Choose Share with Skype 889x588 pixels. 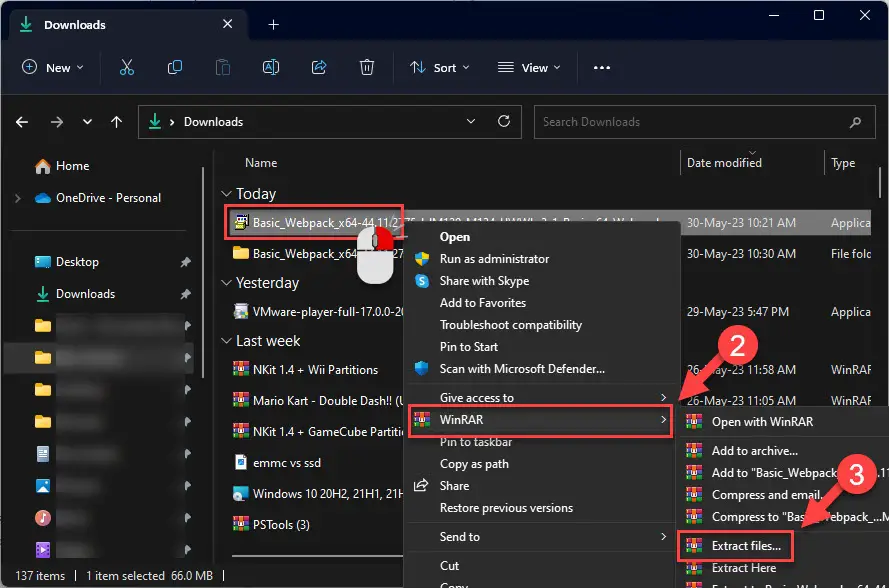coord(484,281)
